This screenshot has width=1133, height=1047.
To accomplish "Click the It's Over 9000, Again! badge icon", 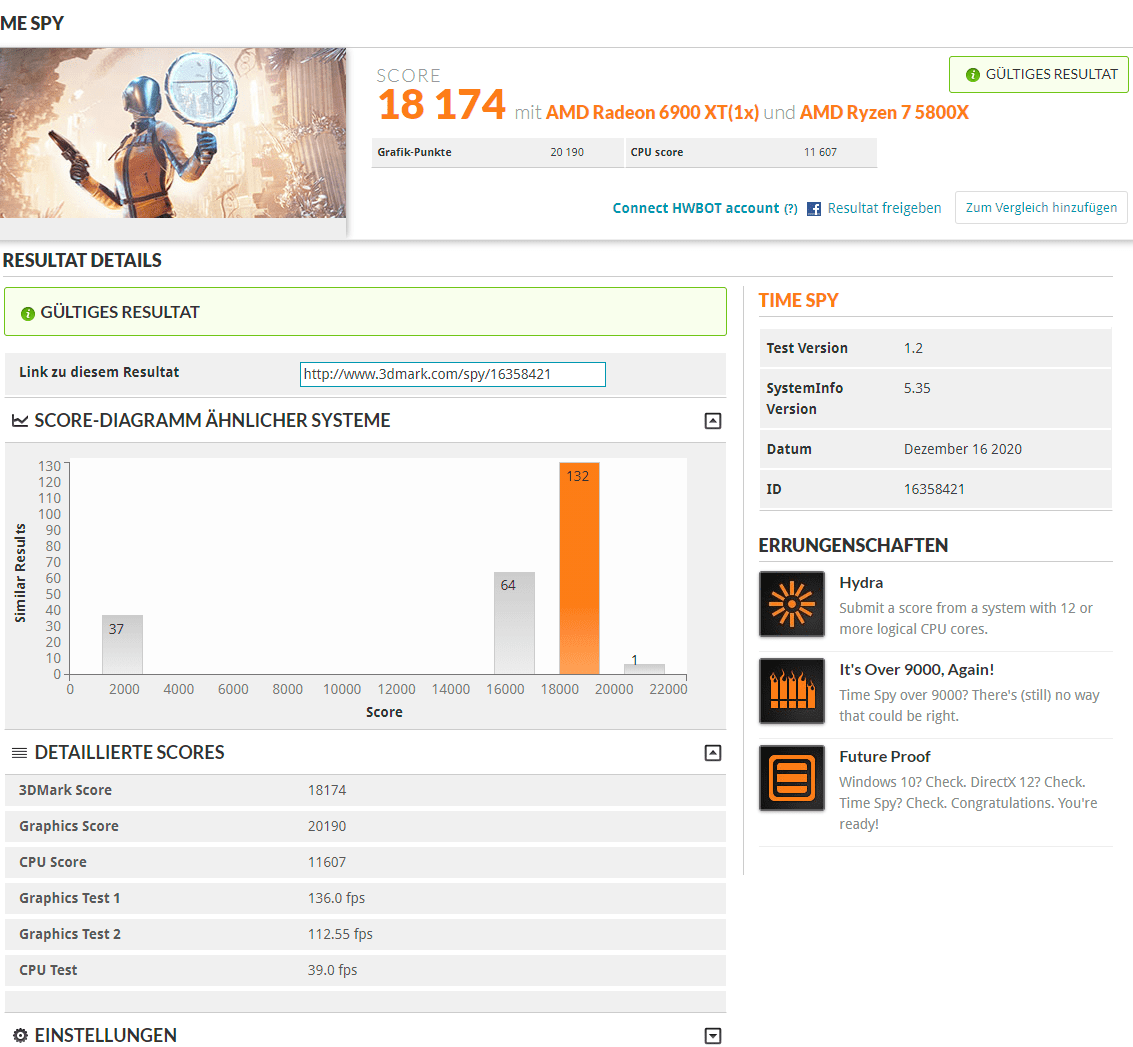I will coord(791,690).
